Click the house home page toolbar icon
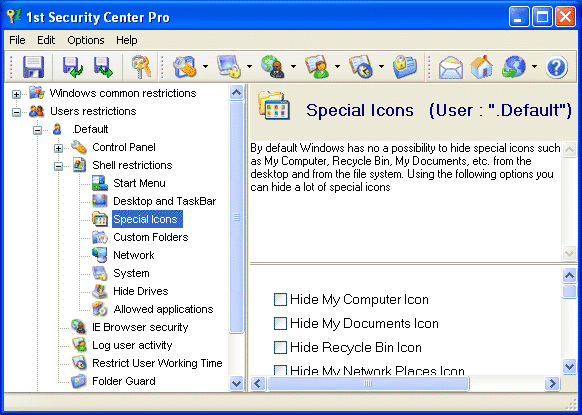582x415 pixels. (481, 67)
